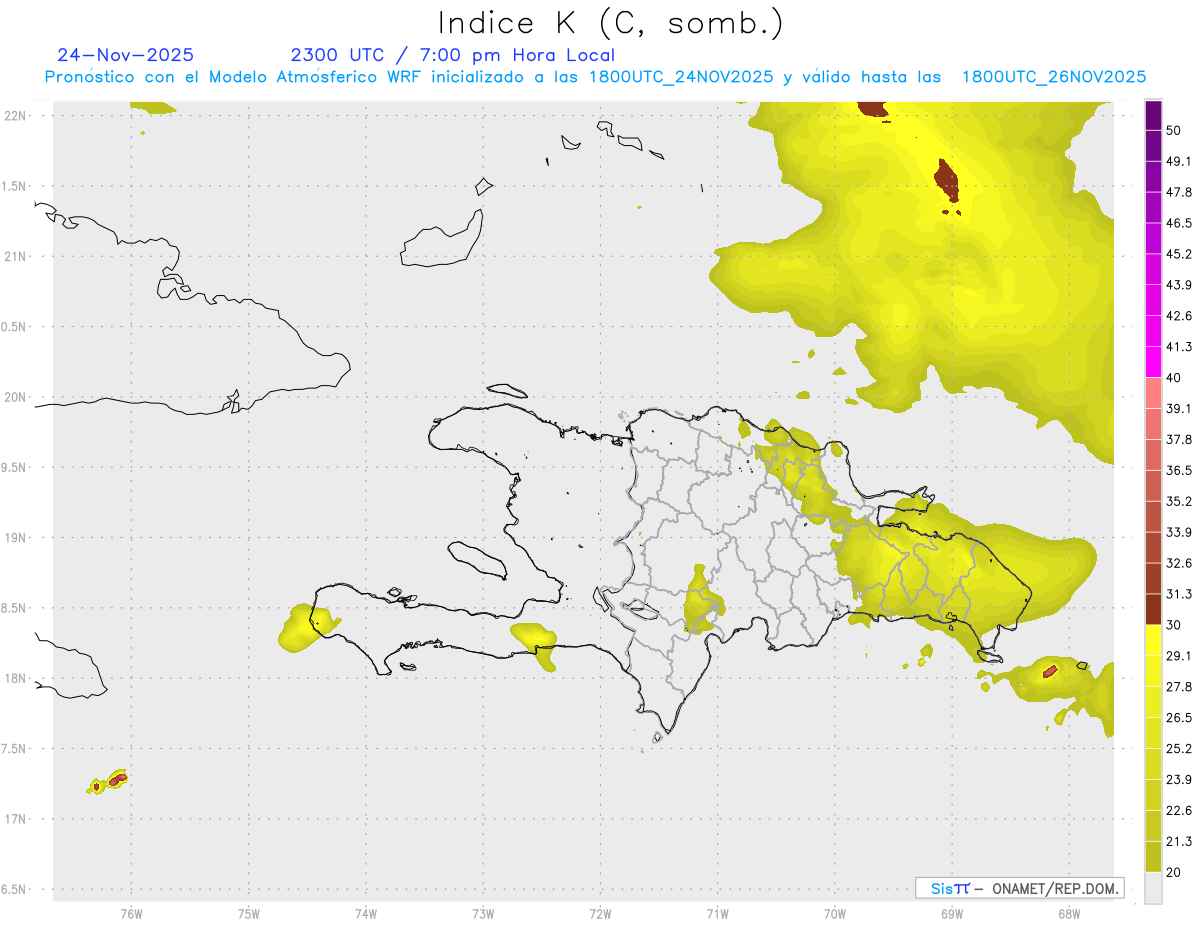Click the color bar value "22.6"
This screenshot has width=1200, height=927.
click(1179, 811)
